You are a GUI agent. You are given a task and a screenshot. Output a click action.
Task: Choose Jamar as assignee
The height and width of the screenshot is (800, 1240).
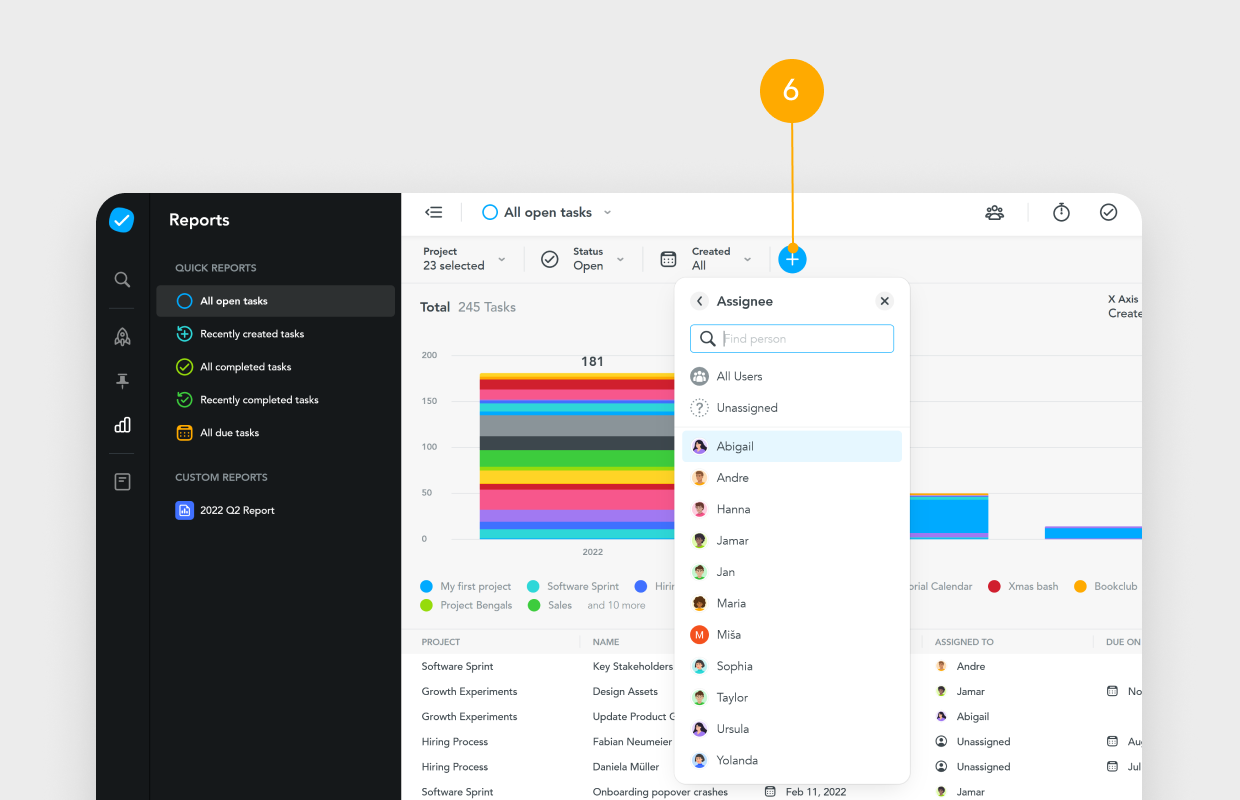tap(792, 540)
